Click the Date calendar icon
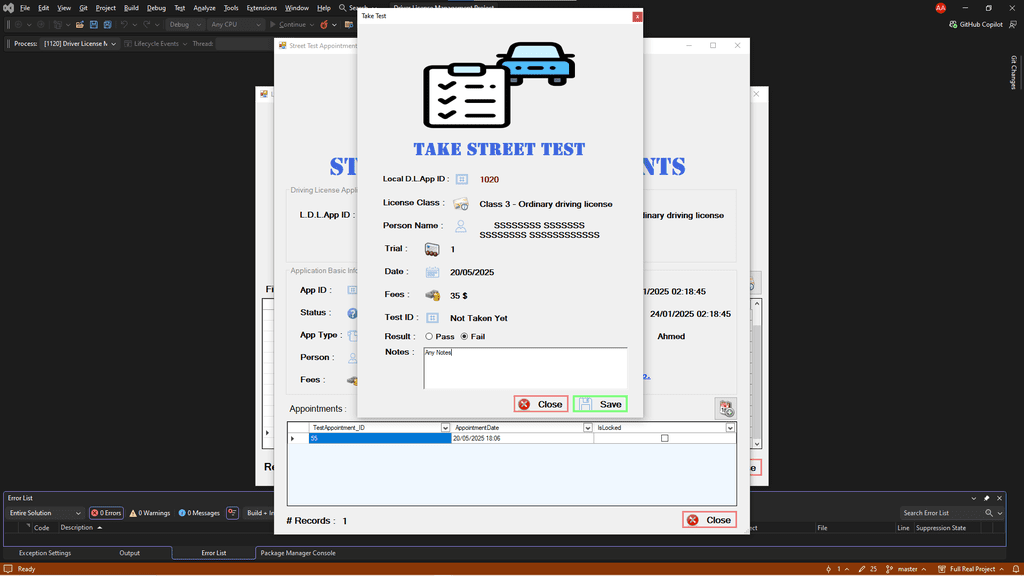The width and height of the screenshot is (1024, 576). (432, 272)
